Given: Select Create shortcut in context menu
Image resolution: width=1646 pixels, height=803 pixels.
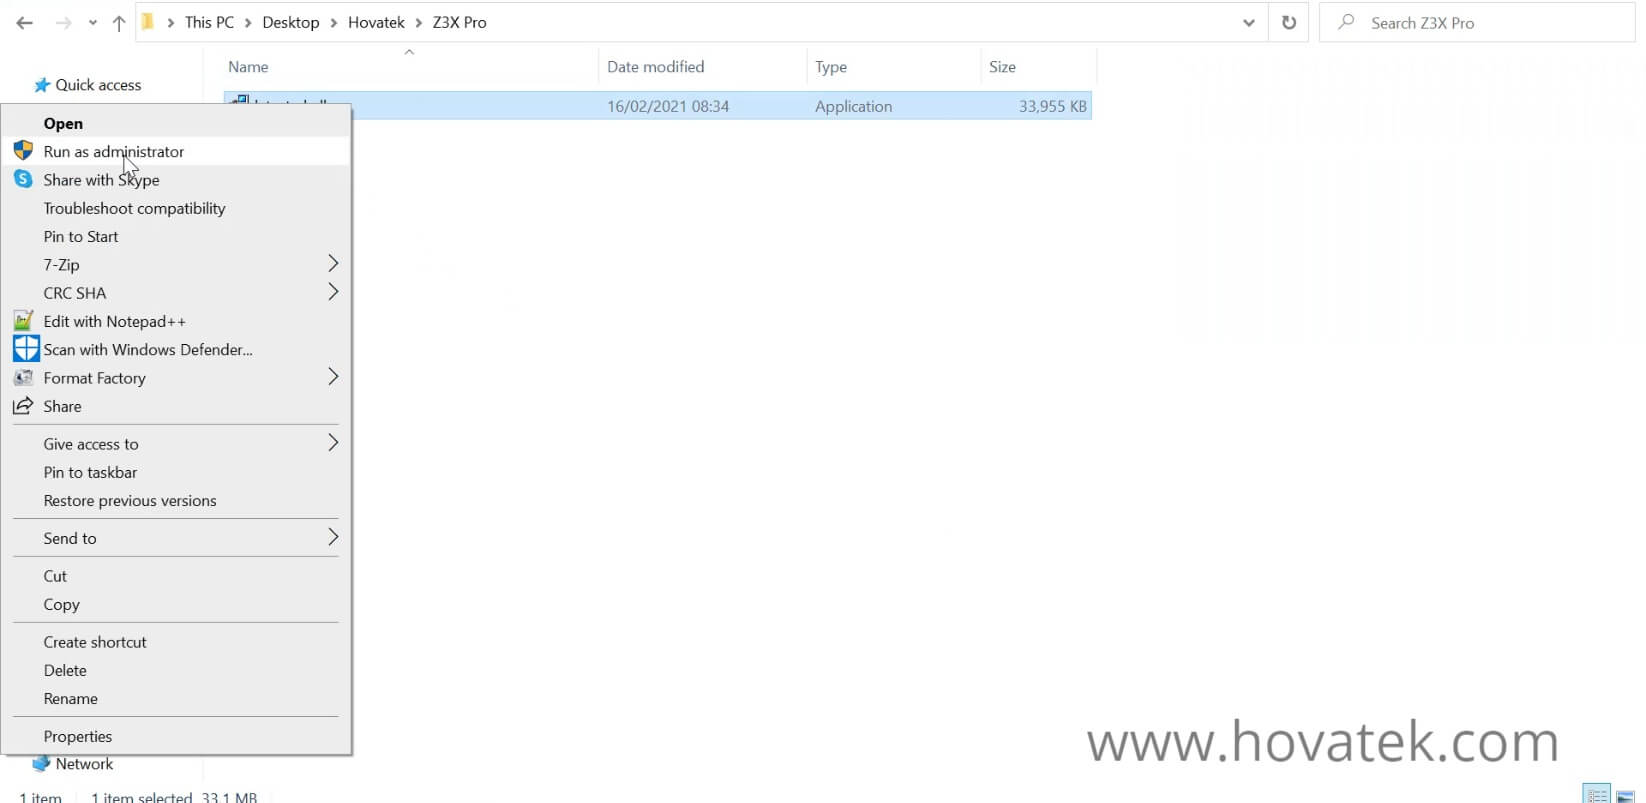Looking at the screenshot, I should click(95, 642).
